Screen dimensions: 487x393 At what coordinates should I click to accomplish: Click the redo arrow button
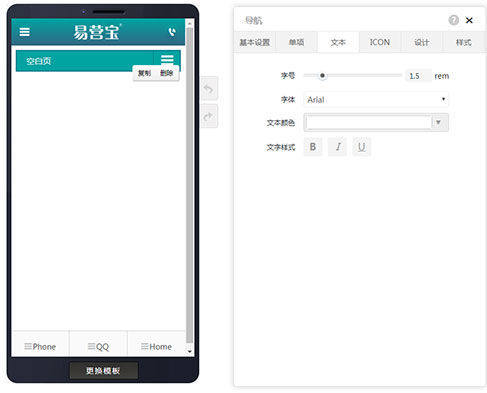coord(209,116)
